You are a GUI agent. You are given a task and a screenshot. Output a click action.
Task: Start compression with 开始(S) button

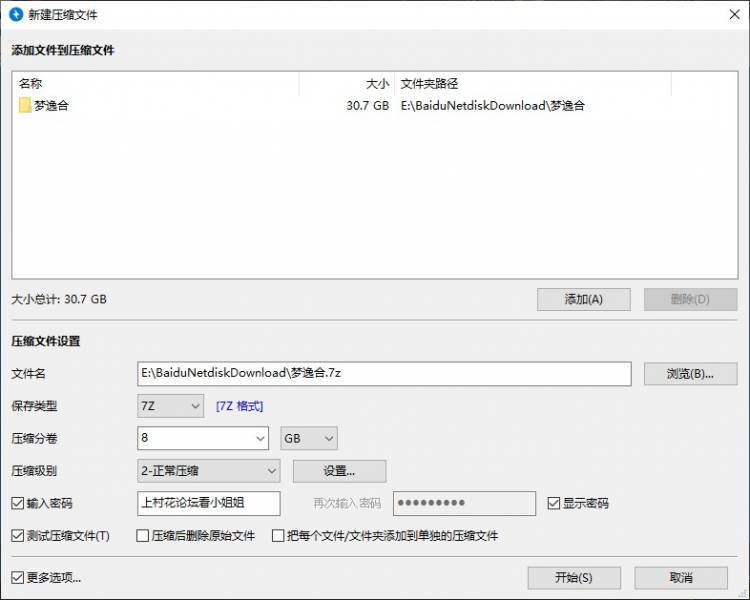click(x=574, y=578)
